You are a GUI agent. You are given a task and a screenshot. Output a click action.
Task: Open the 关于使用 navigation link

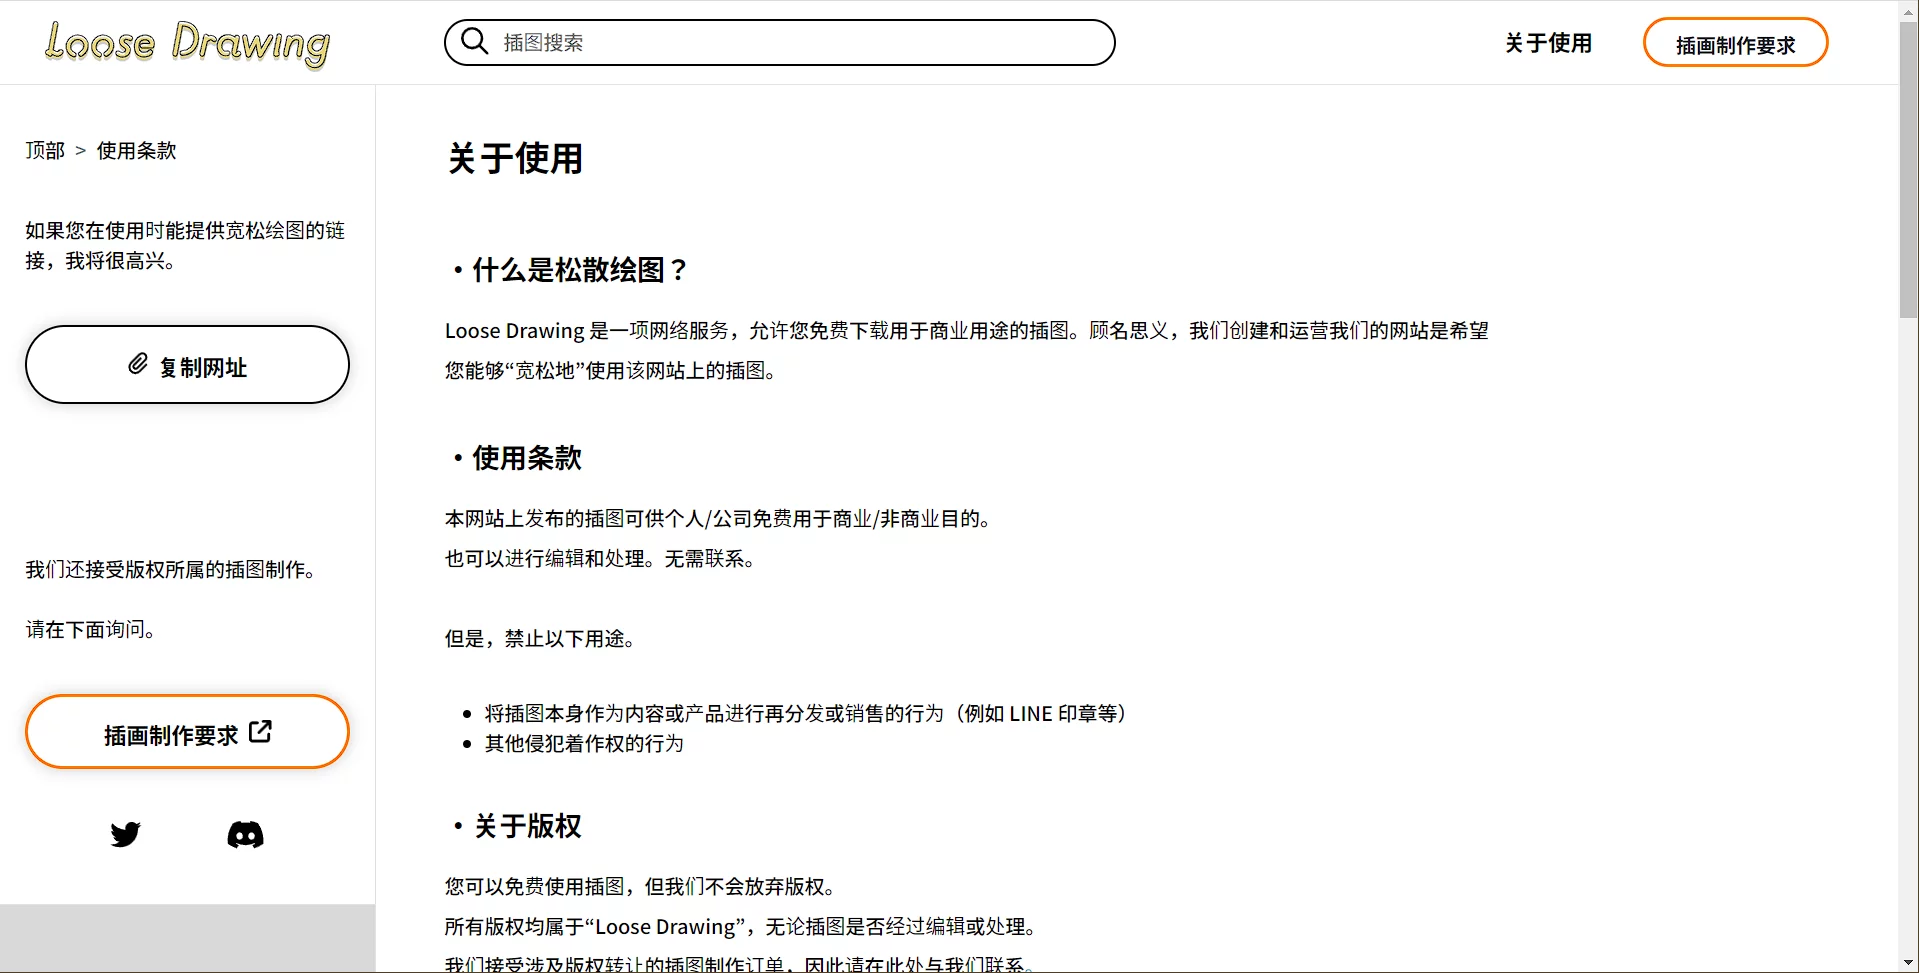tap(1547, 43)
